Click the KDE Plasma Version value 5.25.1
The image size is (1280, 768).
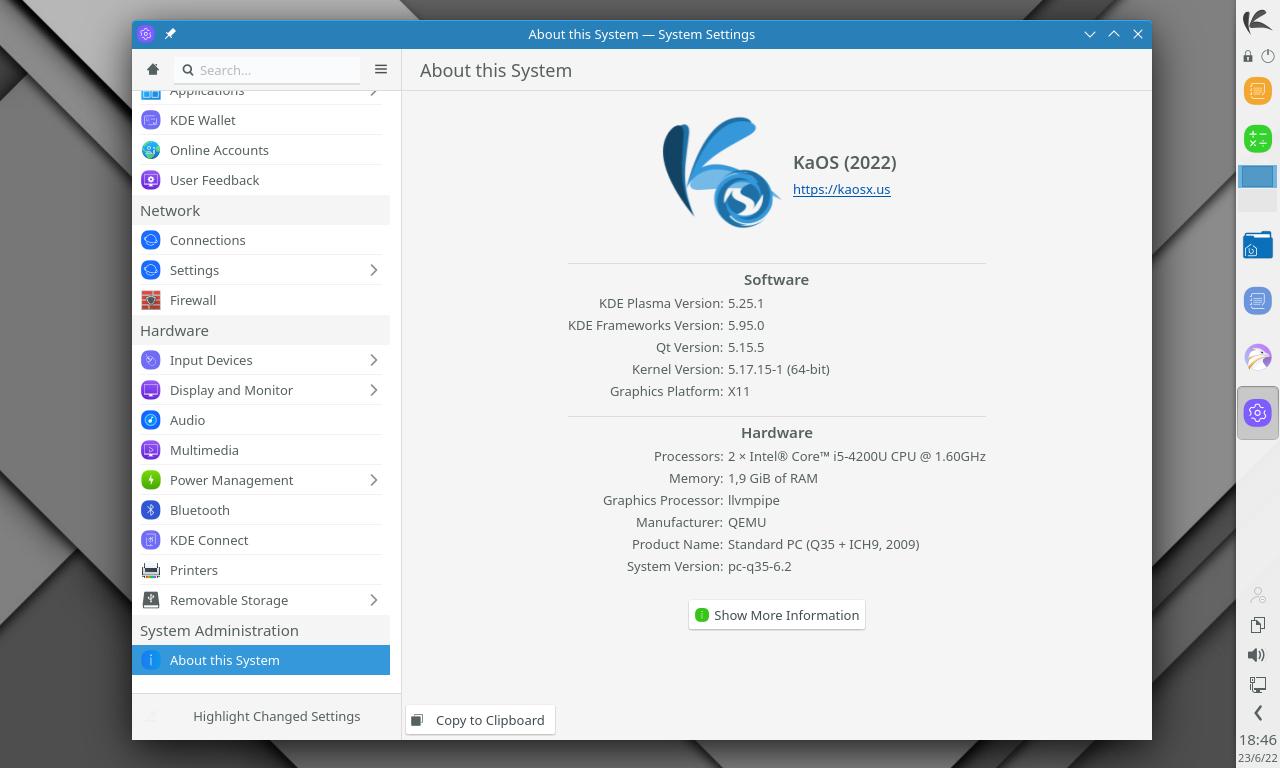(x=746, y=303)
